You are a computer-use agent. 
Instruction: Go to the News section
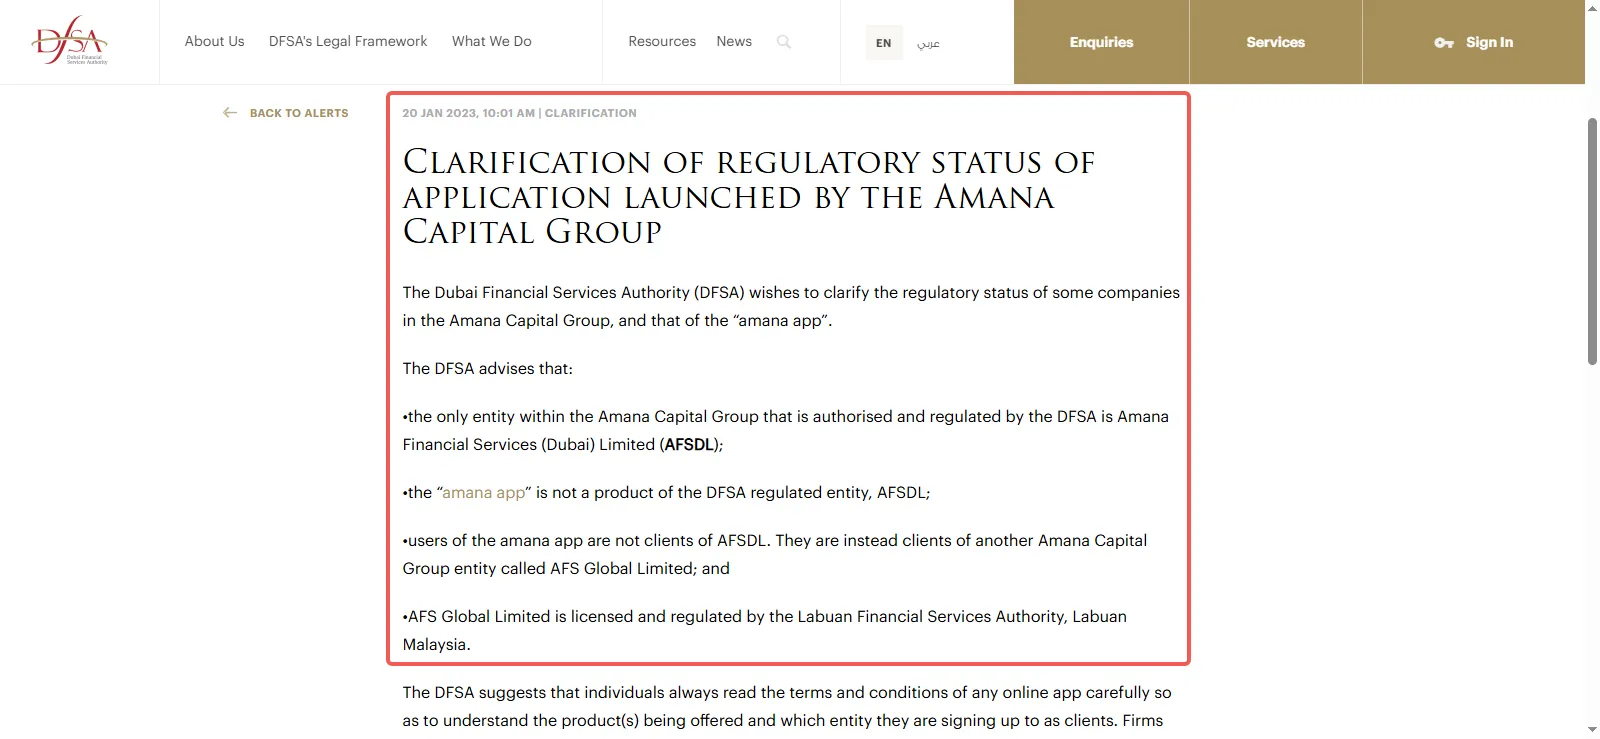(734, 41)
